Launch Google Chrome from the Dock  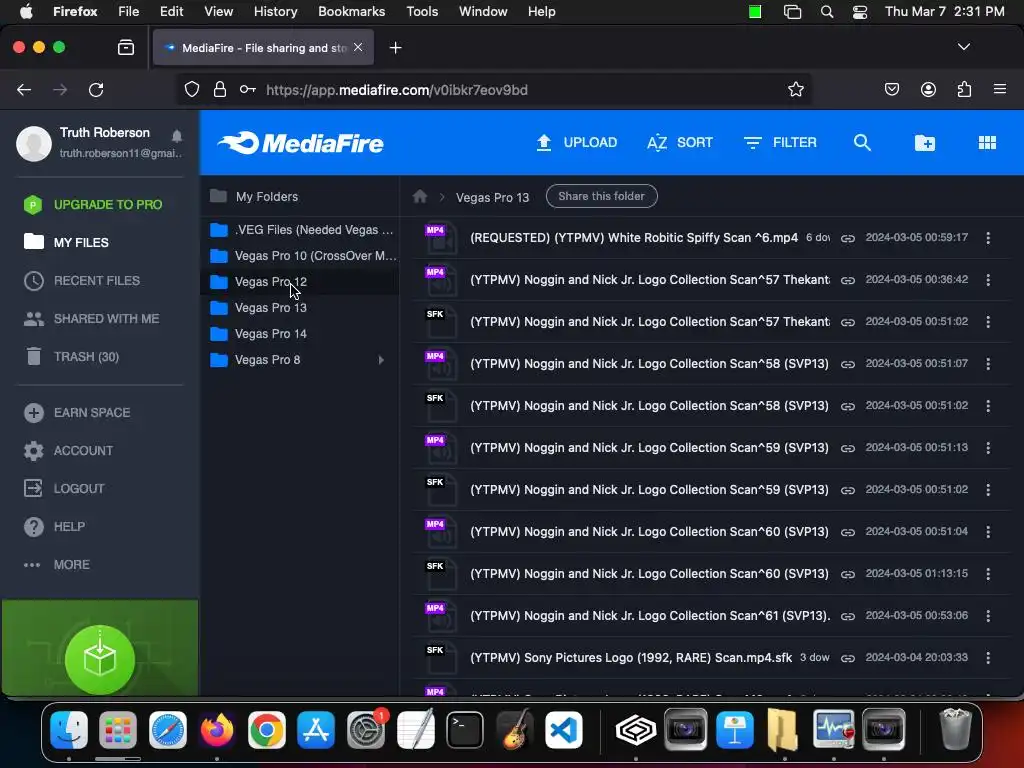tap(266, 729)
